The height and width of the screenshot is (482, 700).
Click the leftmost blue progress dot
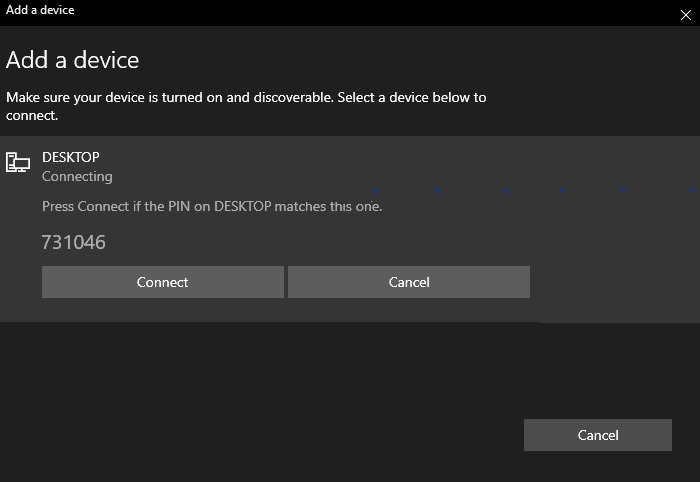click(x=375, y=189)
